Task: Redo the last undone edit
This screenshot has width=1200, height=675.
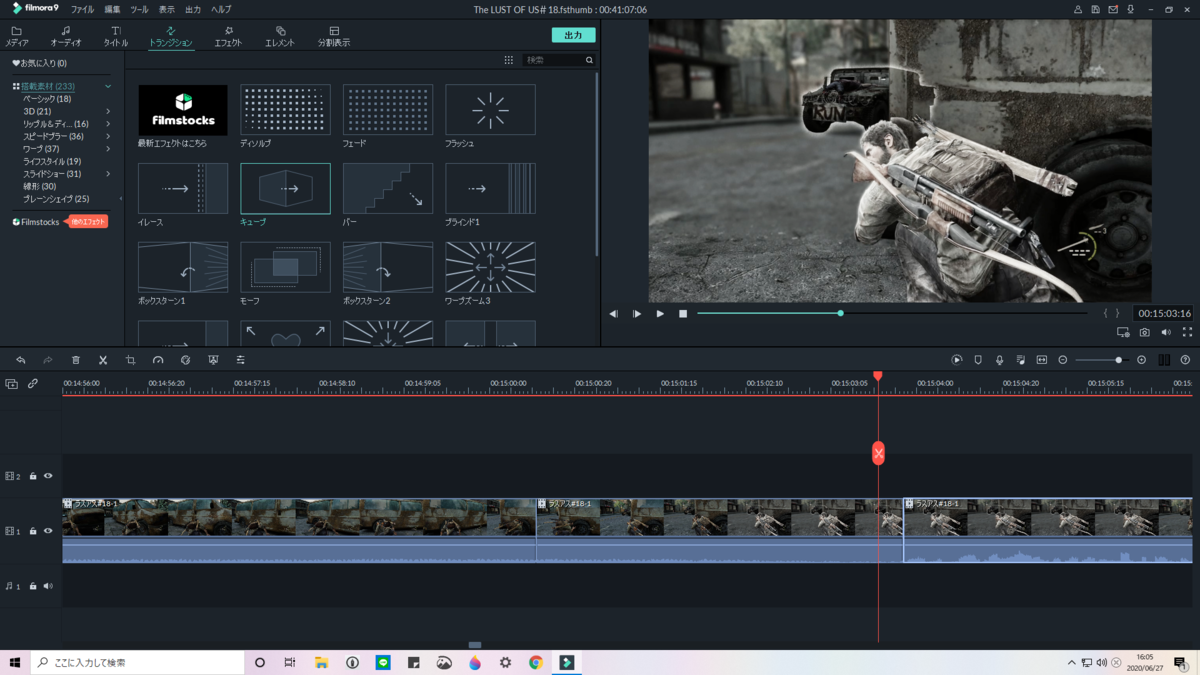Action: tap(47, 360)
